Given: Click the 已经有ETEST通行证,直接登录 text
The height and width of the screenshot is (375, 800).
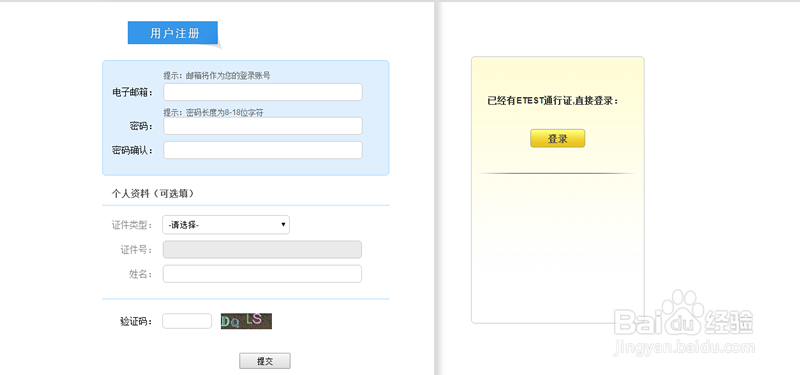Looking at the screenshot, I should (553, 101).
